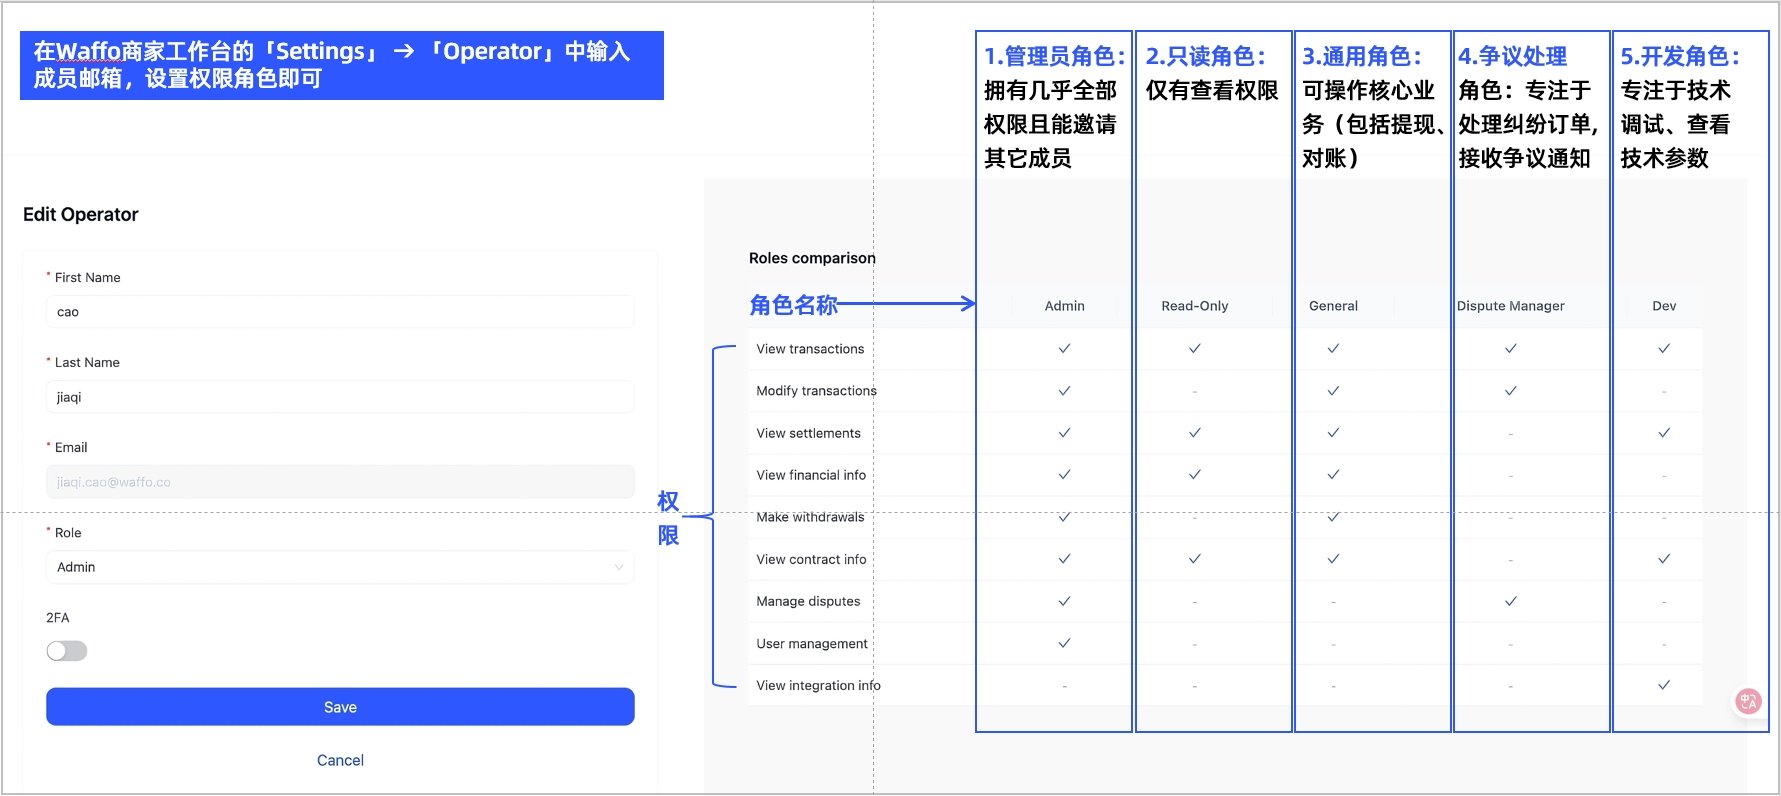Click Dispute Manager checkmark for Manage disputes
The image size is (1781, 796).
tap(1510, 601)
